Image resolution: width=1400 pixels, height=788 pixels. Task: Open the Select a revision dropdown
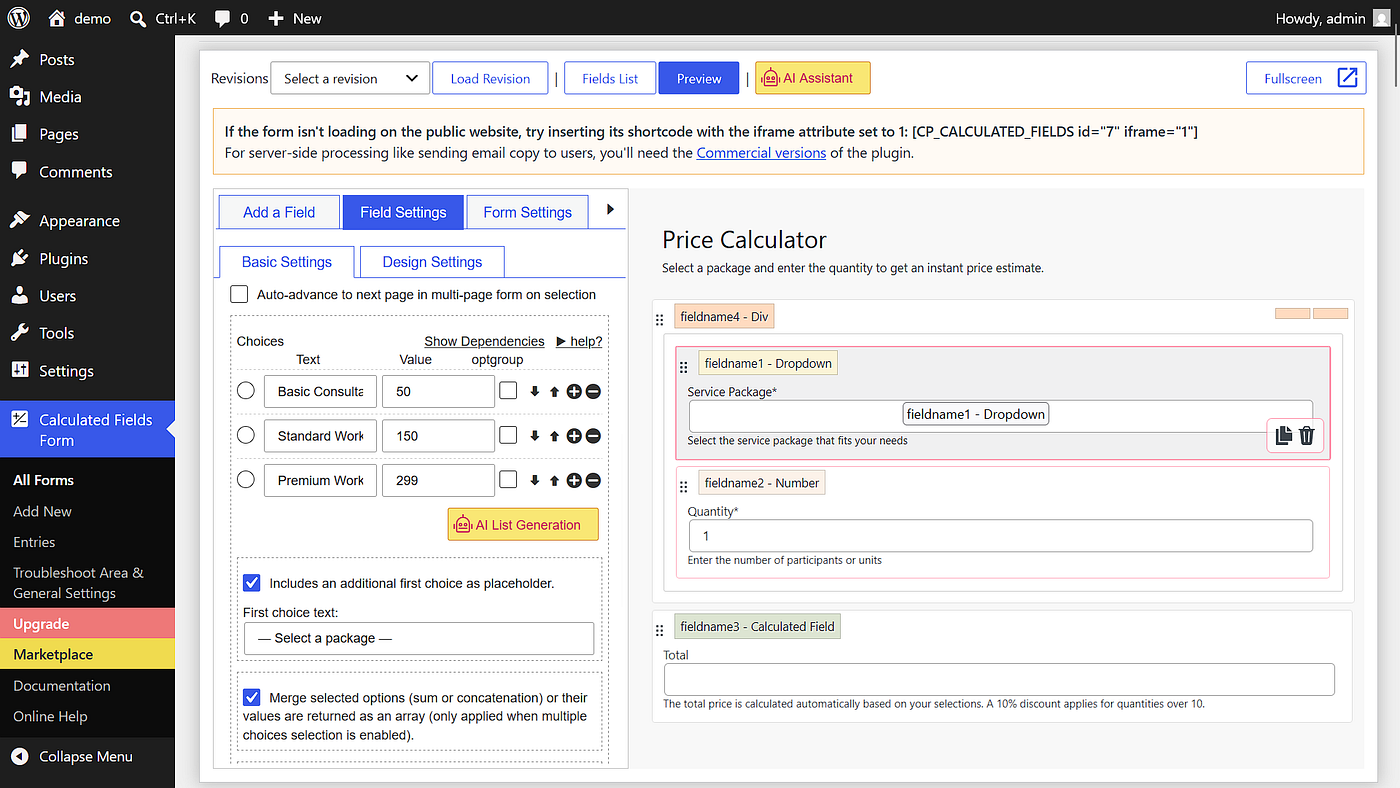[350, 78]
